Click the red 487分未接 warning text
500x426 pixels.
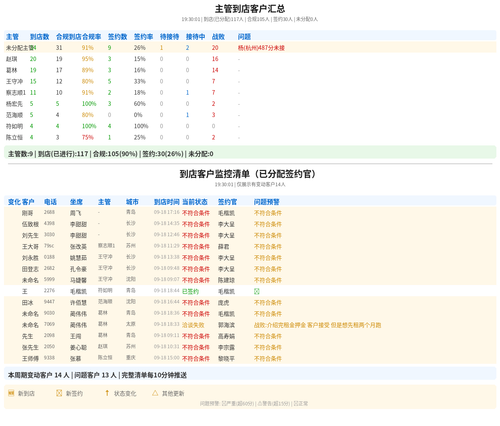[x=261, y=48]
